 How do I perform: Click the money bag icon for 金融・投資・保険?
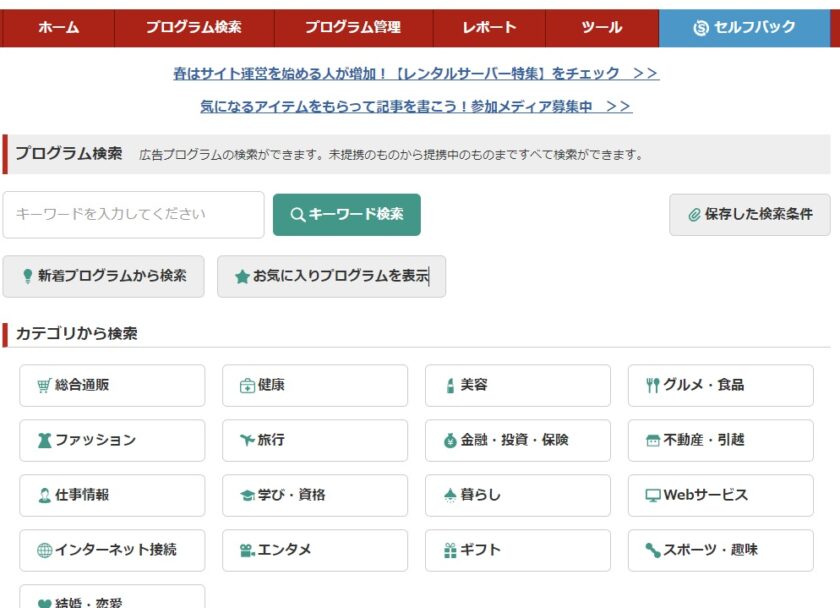450,441
